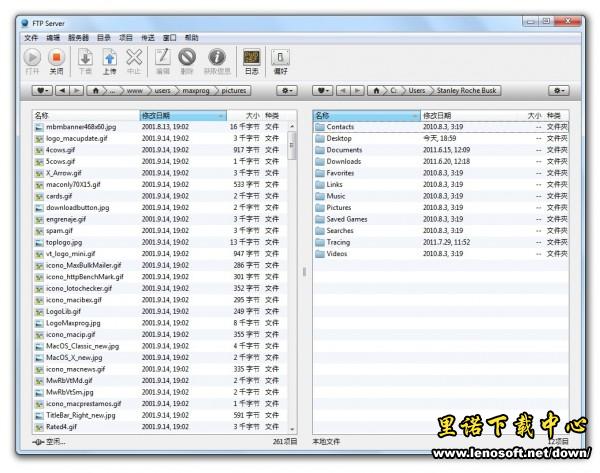
Task: Click the remote list scrollbar thumb
Action: coord(292,145)
